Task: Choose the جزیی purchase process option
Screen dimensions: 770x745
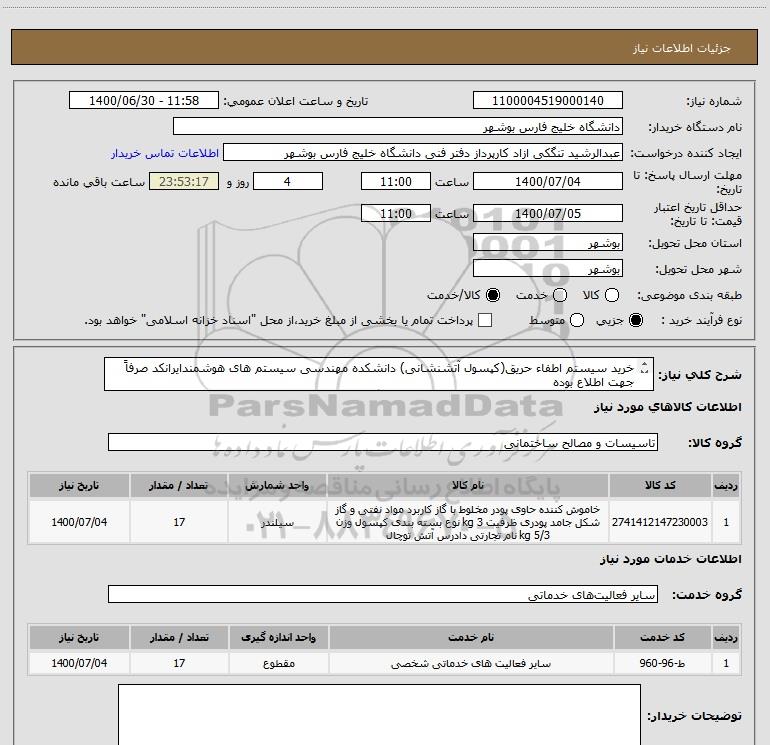Action: coord(636,320)
